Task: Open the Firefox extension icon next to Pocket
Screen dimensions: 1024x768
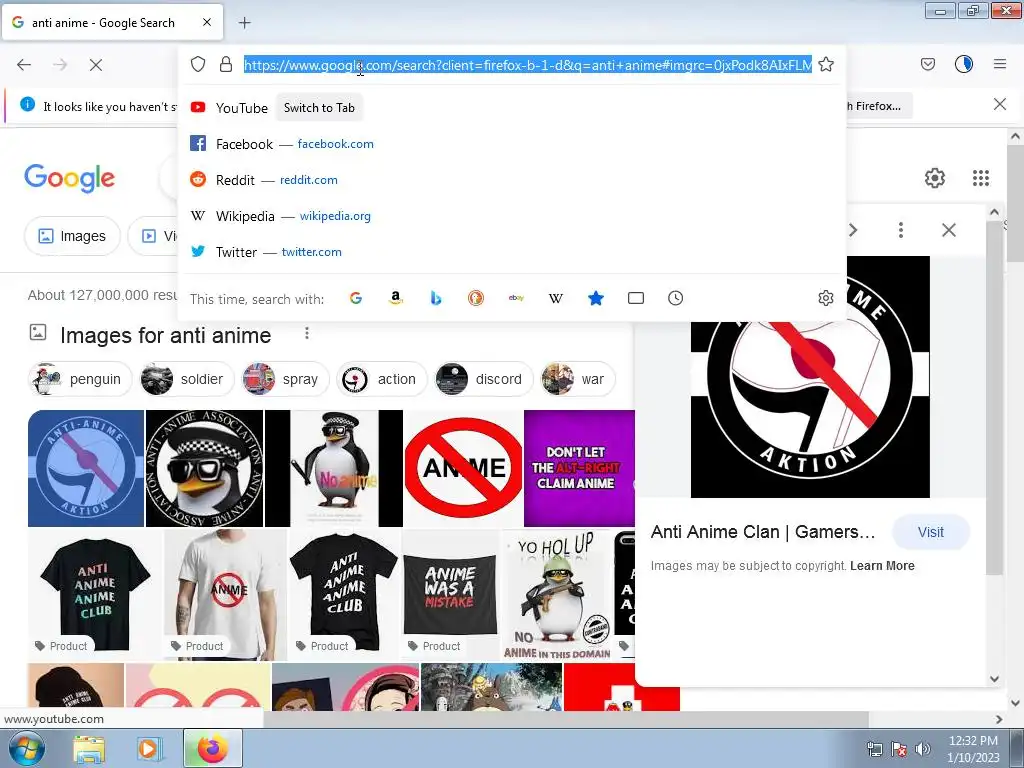Action: [x=964, y=64]
